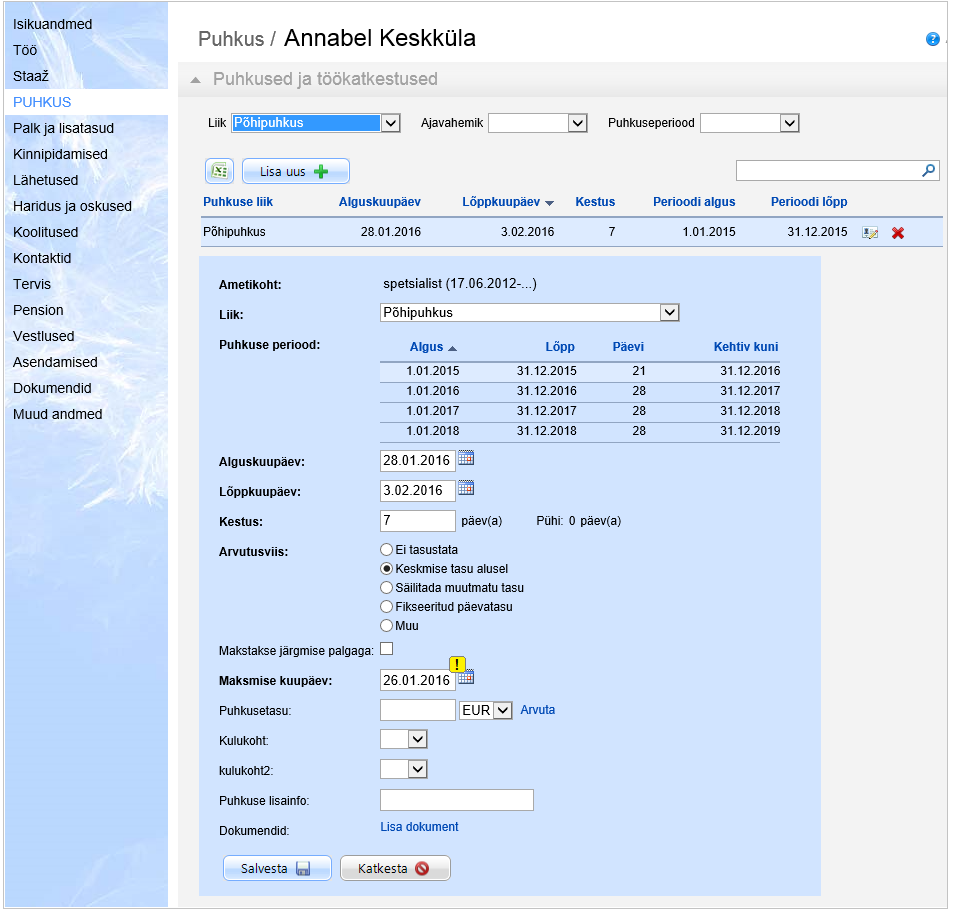Open calendar picker for Lõppkuupäev
Screen dimensions: 960x916
click(466, 489)
